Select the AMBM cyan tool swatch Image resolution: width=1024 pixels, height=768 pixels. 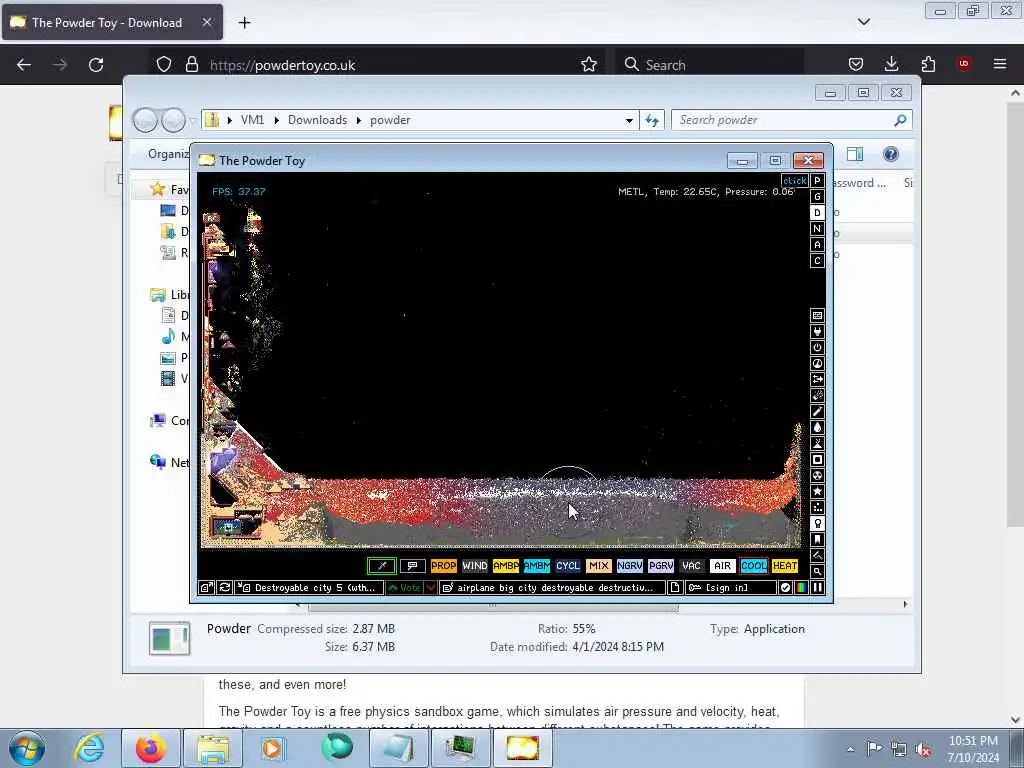(536, 566)
